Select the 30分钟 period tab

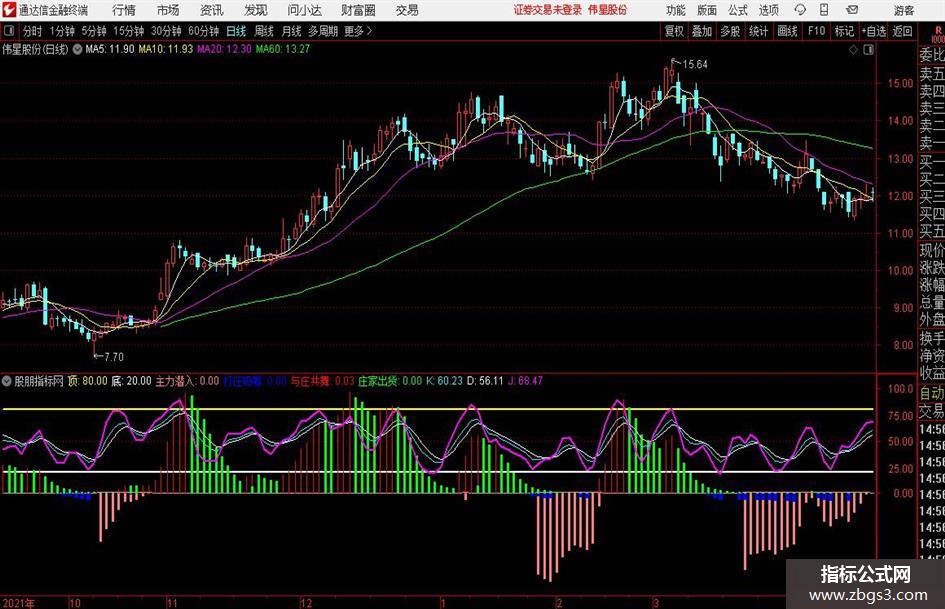(x=166, y=31)
